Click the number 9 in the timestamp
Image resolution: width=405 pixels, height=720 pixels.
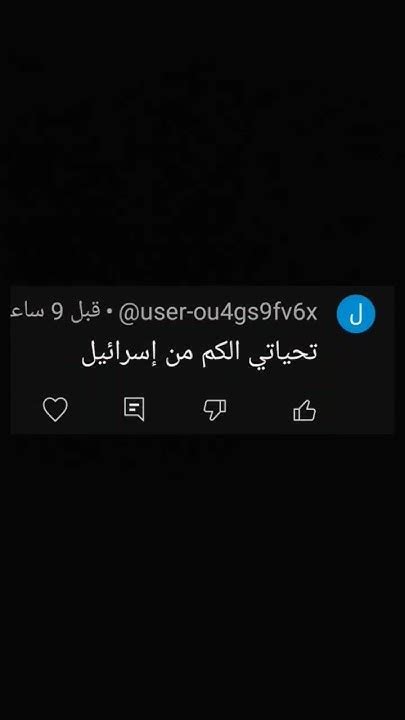57,312
